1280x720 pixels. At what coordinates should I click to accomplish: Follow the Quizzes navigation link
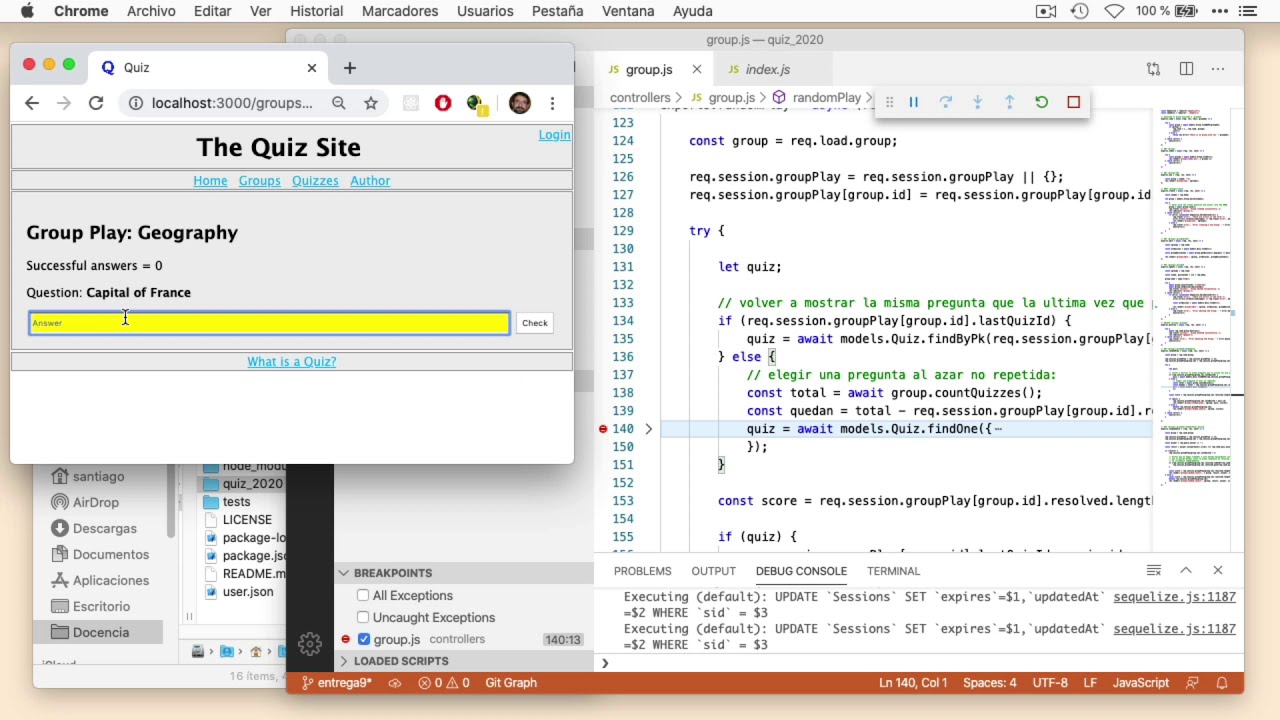(x=315, y=181)
